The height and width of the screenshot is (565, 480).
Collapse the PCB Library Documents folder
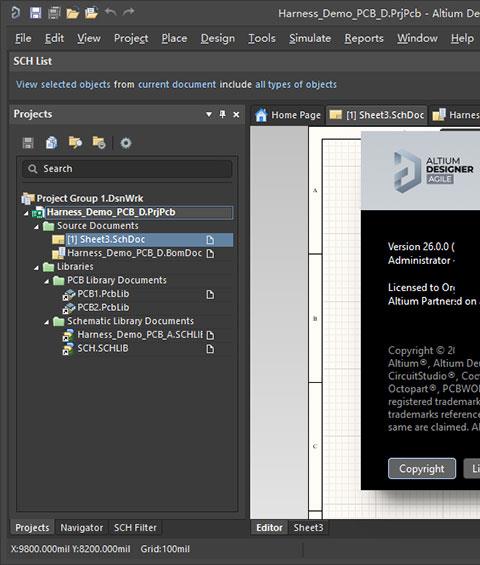pos(46,281)
